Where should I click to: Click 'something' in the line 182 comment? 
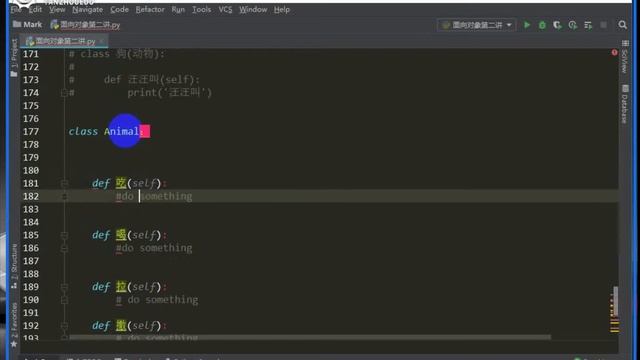click(166, 196)
